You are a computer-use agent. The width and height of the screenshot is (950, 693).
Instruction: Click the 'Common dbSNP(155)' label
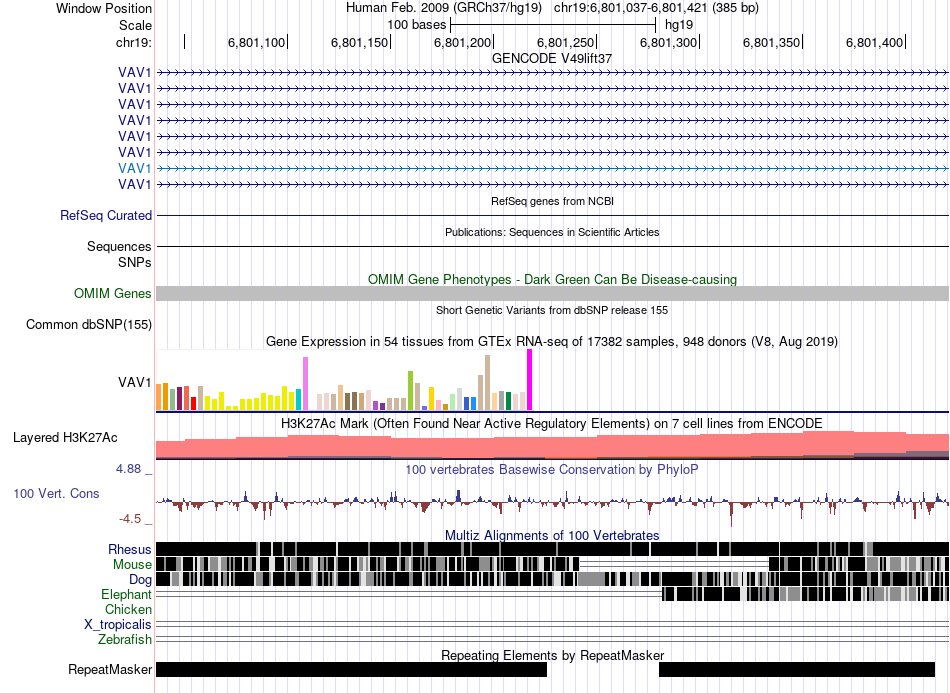88,325
